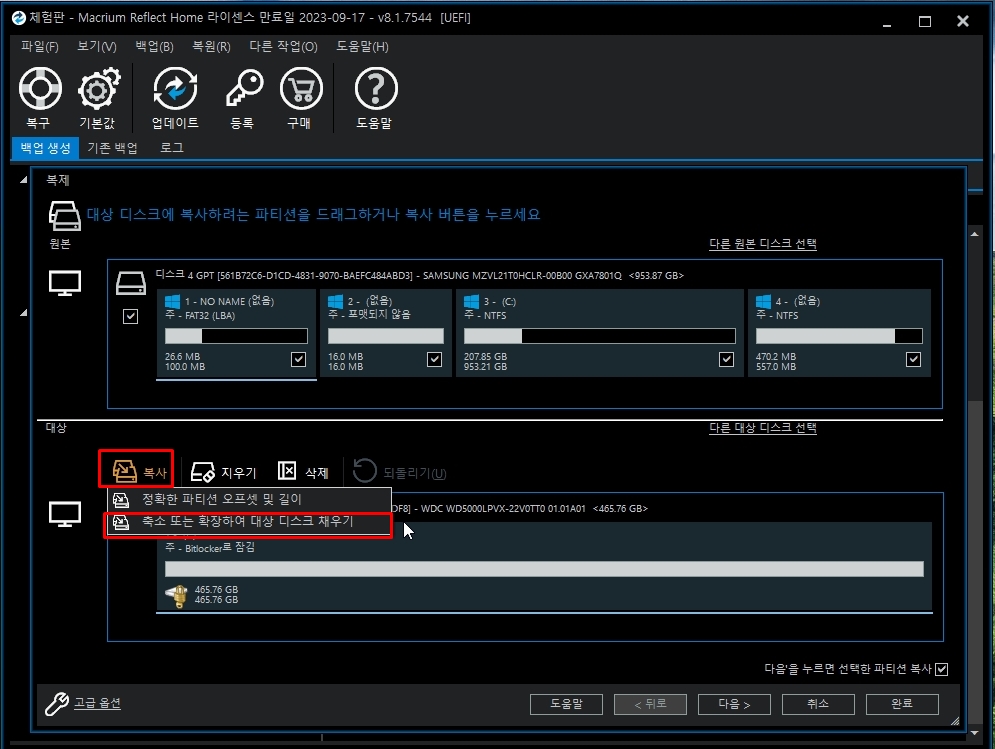Click the Advanced Options wrench icon
995x749 pixels.
coord(56,703)
